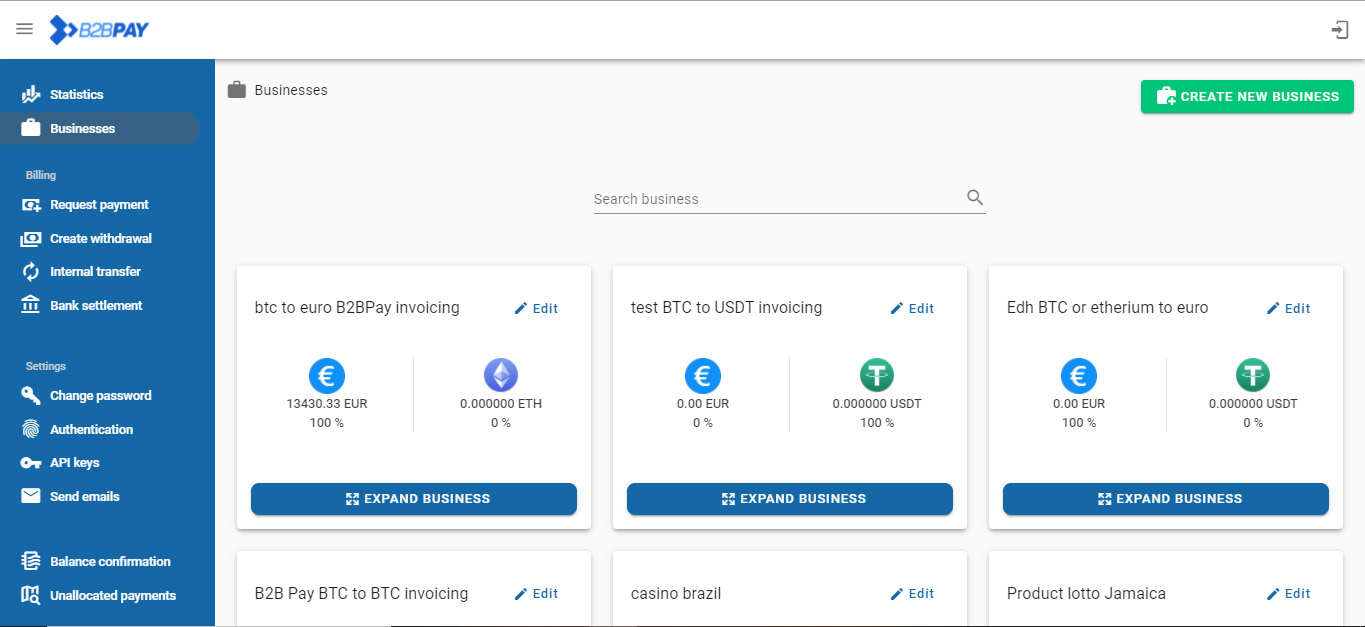This screenshot has height=627, width=1365.
Task: Select Internal transfer in sidebar
Action: [95, 272]
